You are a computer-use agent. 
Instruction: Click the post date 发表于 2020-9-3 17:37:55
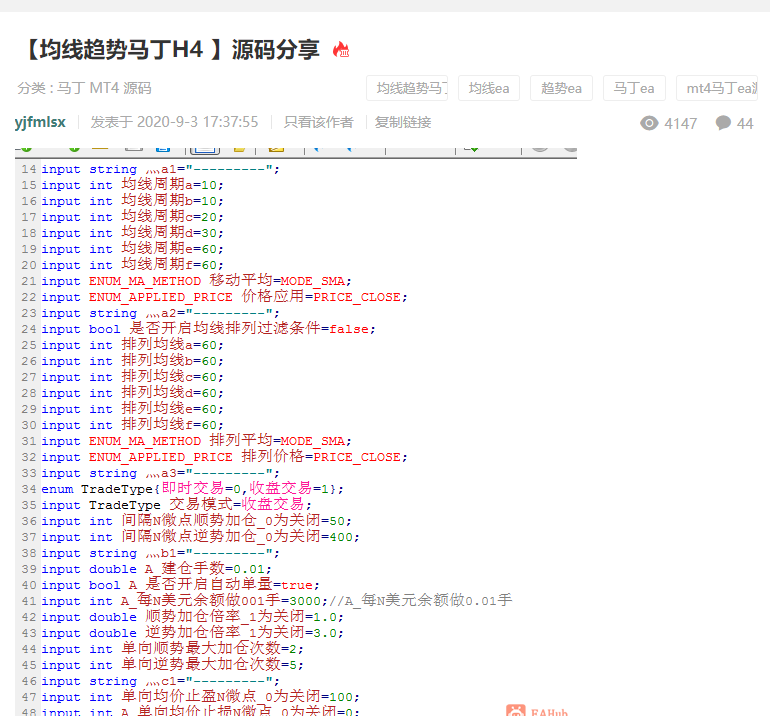(174, 122)
